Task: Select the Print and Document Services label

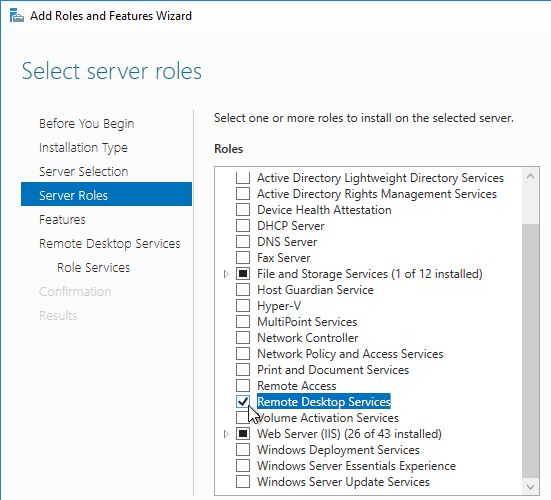Action: pyautogui.click(x=333, y=370)
